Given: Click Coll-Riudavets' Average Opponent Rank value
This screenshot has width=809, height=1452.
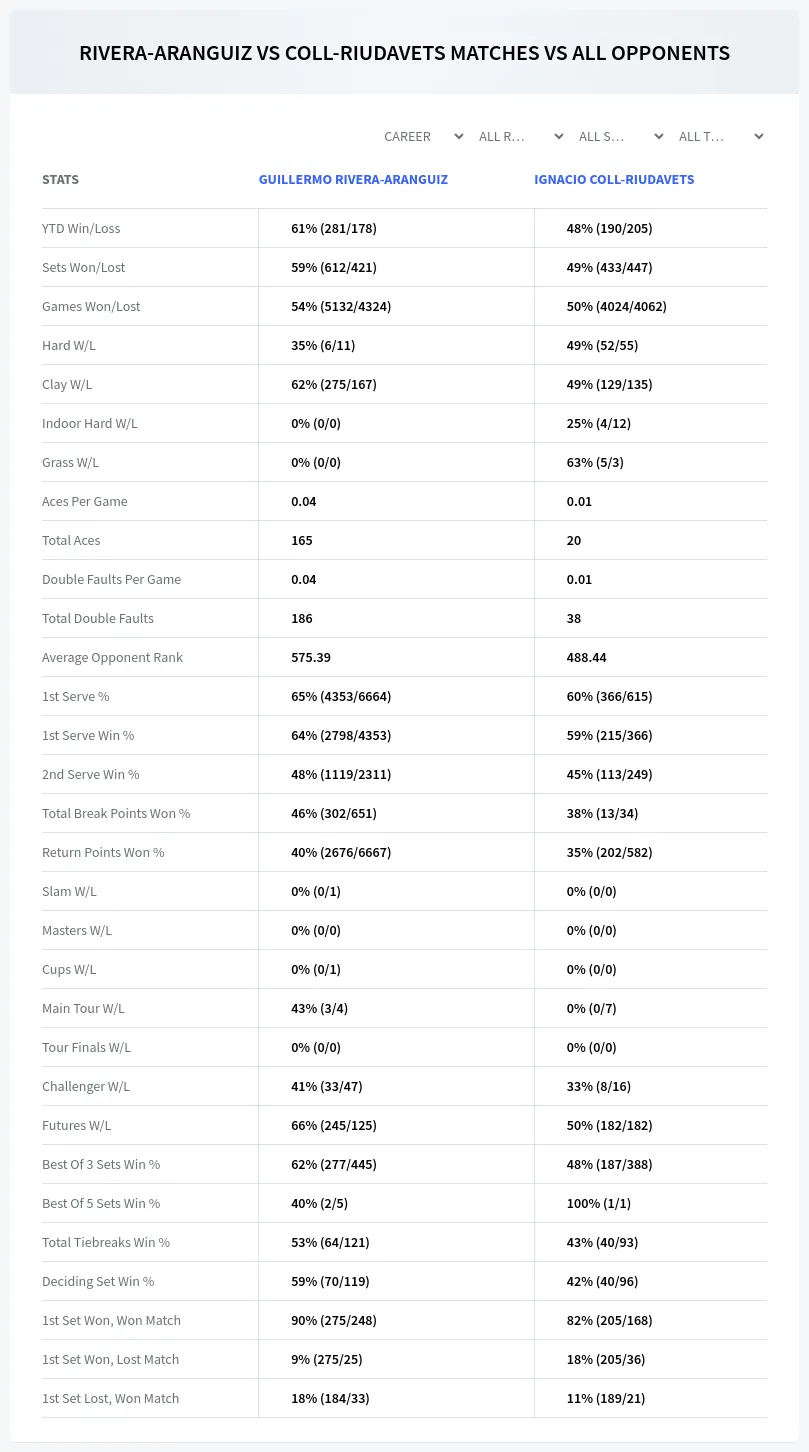Looking at the screenshot, I should (x=587, y=657).
